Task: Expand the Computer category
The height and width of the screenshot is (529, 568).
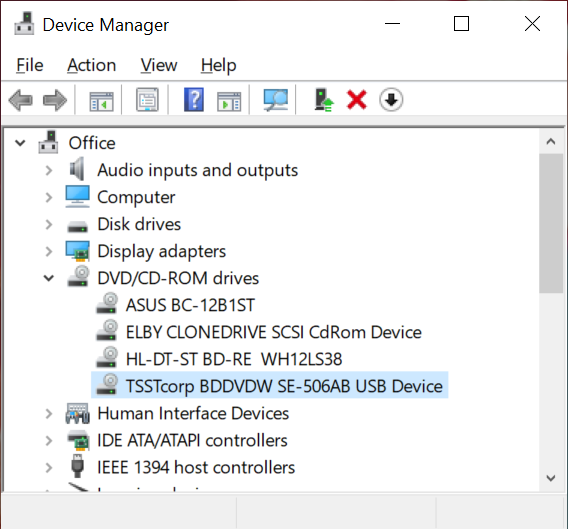Action: pos(49,197)
